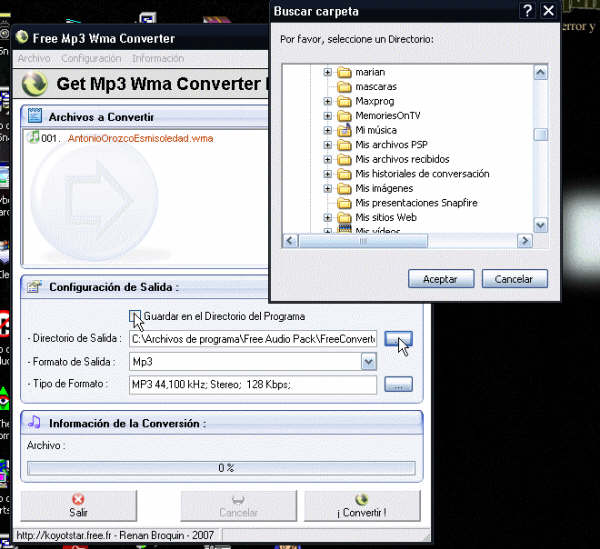
Task: Select the Mis imágenes folder name
Action: (384, 188)
